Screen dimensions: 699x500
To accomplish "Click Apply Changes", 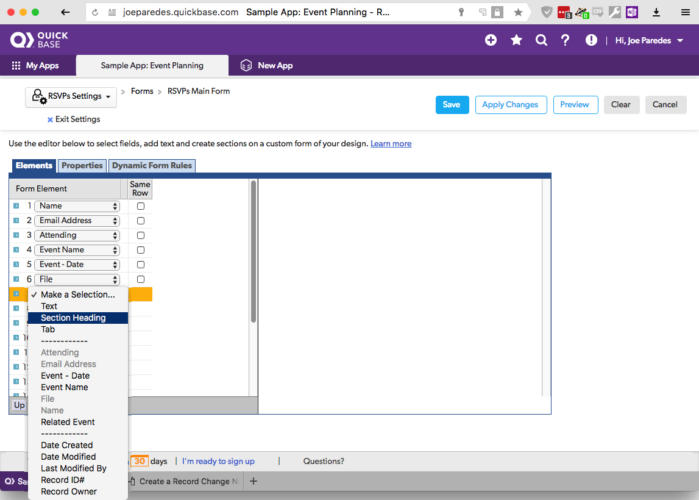I will (x=510, y=105).
